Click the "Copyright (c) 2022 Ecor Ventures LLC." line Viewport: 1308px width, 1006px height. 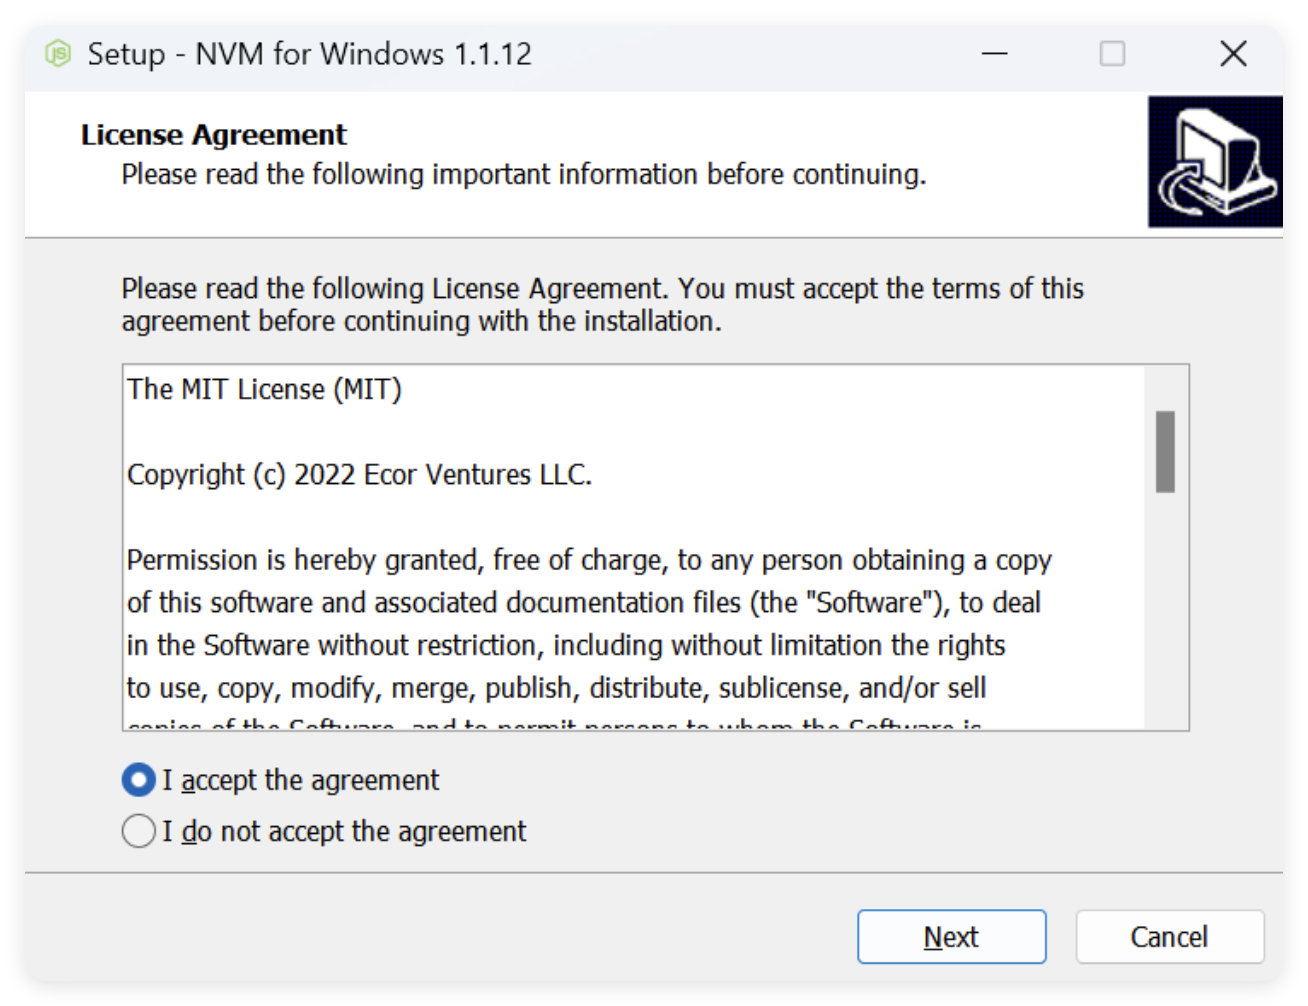click(x=360, y=474)
